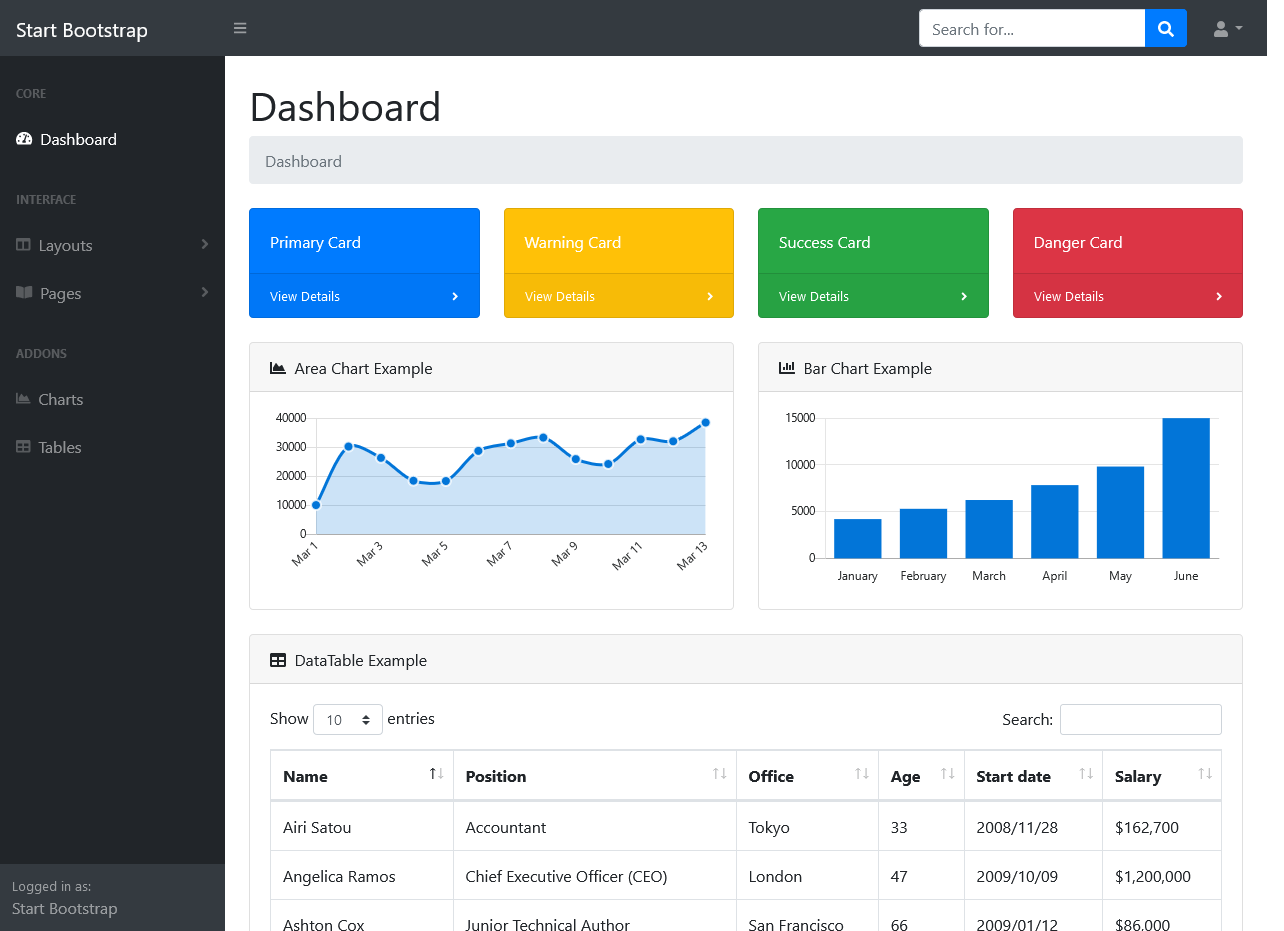Click the magnifying glass search button
The height and width of the screenshot is (931, 1284).
(x=1165, y=29)
